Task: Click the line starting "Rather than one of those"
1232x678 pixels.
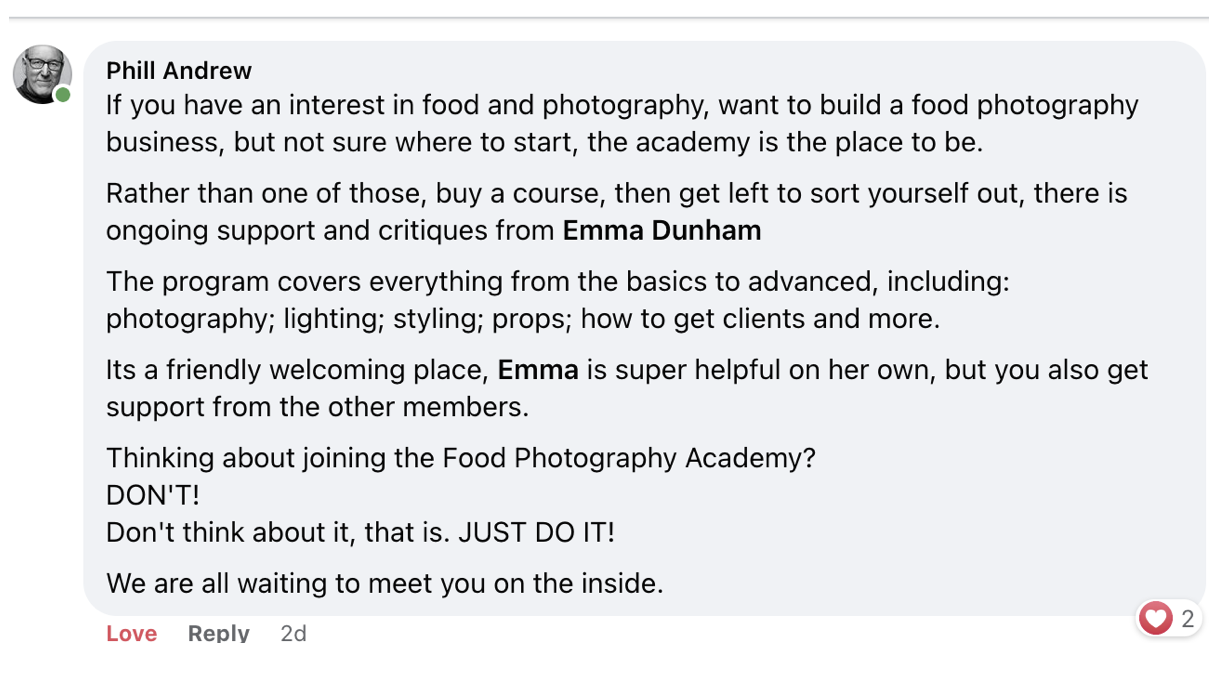Action: click(x=616, y=193)
